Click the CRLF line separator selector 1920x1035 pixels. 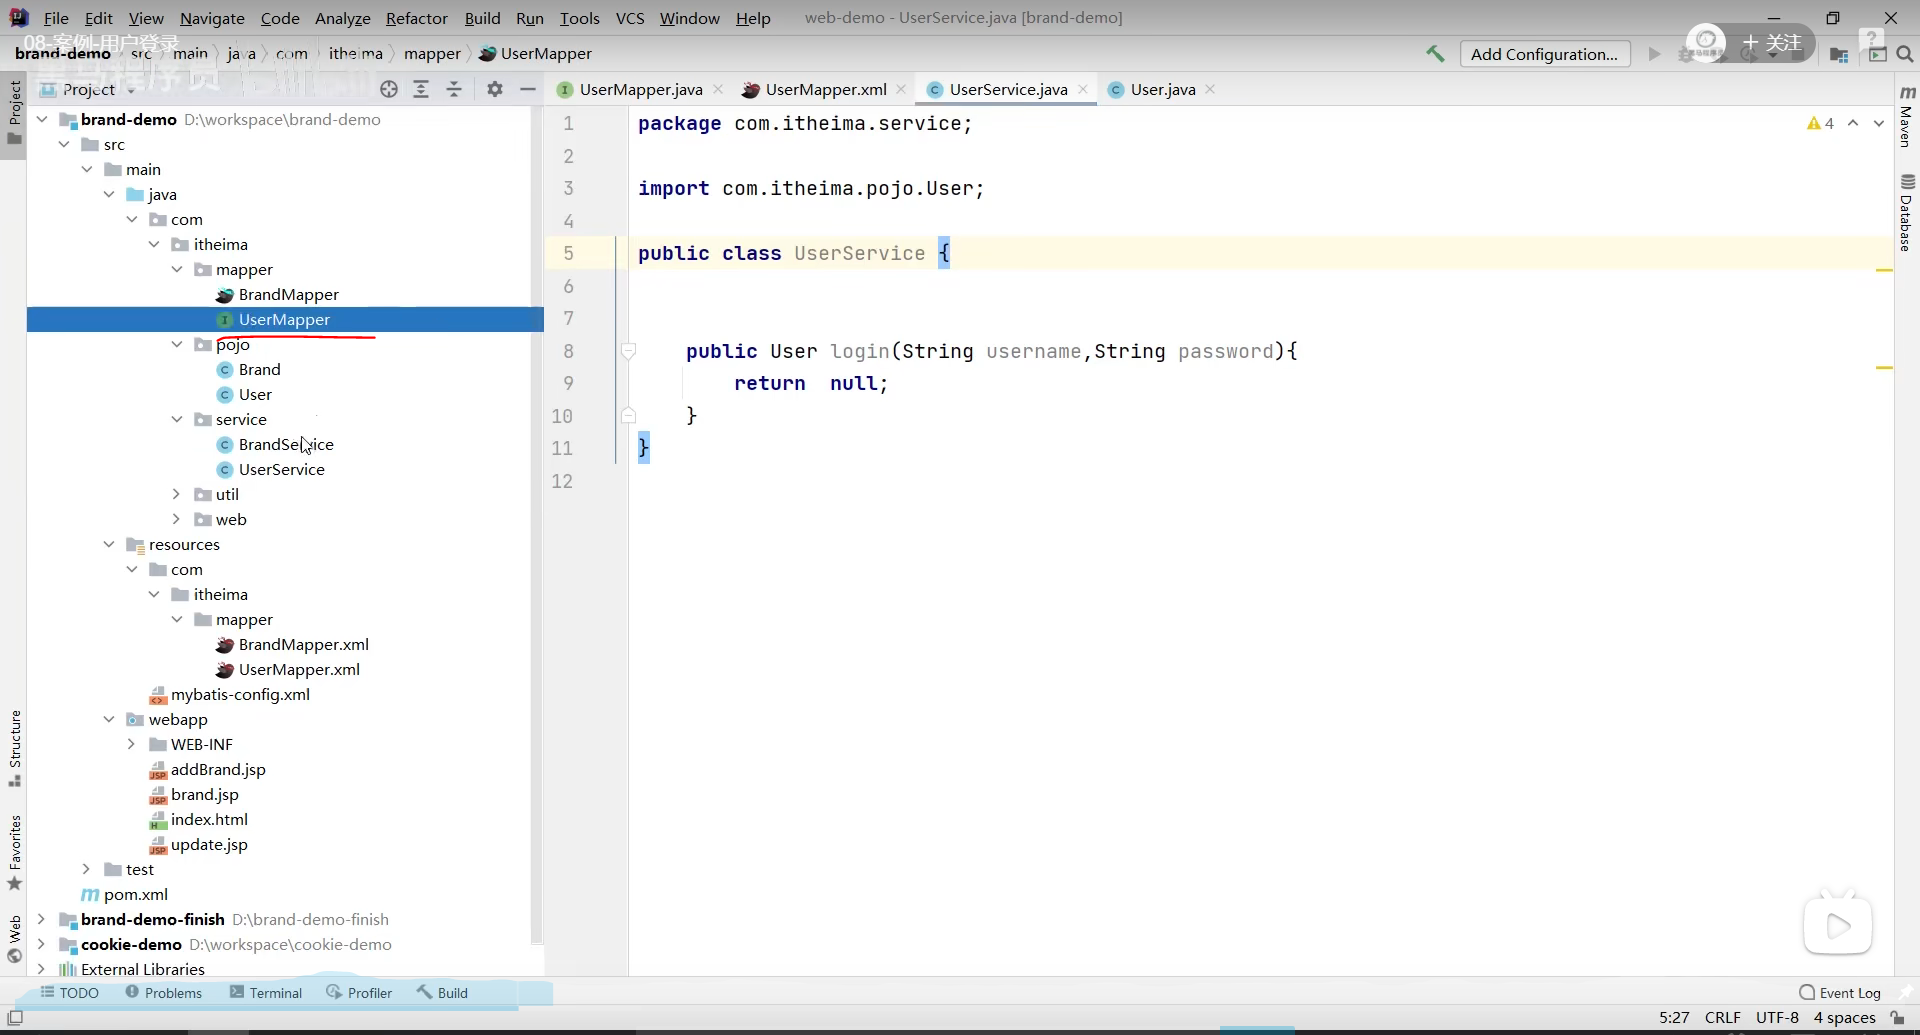(x=1722, y=1018)
